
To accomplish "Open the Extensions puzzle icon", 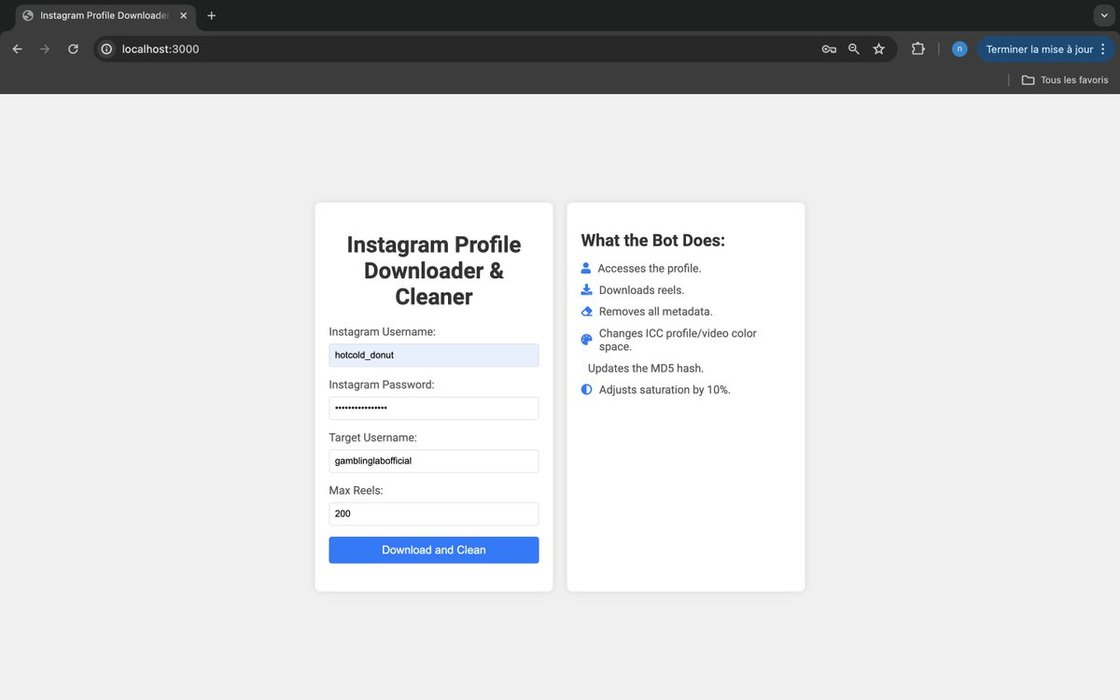I will [x=918, y=49].
